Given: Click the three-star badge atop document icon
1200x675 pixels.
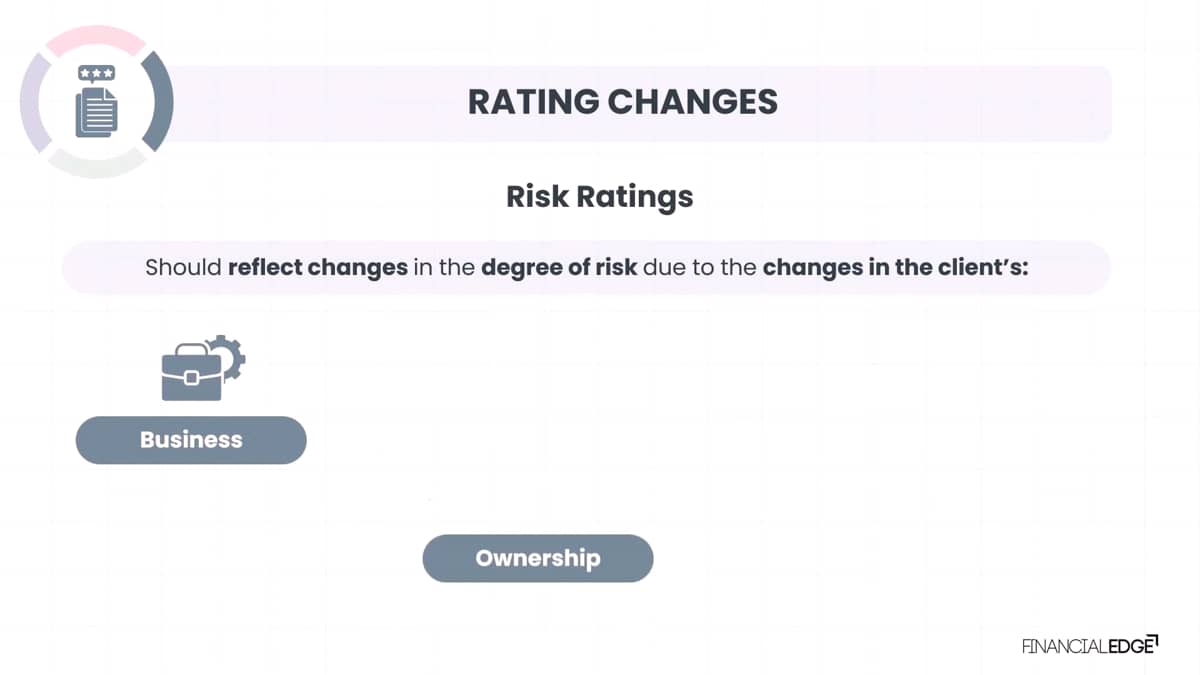Looking at the screenshot, I should (97, 73).
